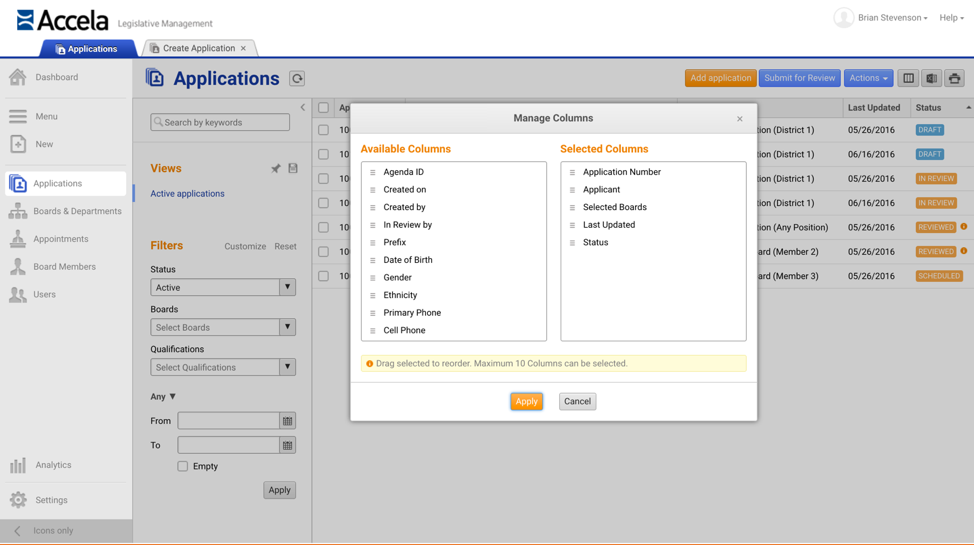Click the Add application button

tap(721, 78)
